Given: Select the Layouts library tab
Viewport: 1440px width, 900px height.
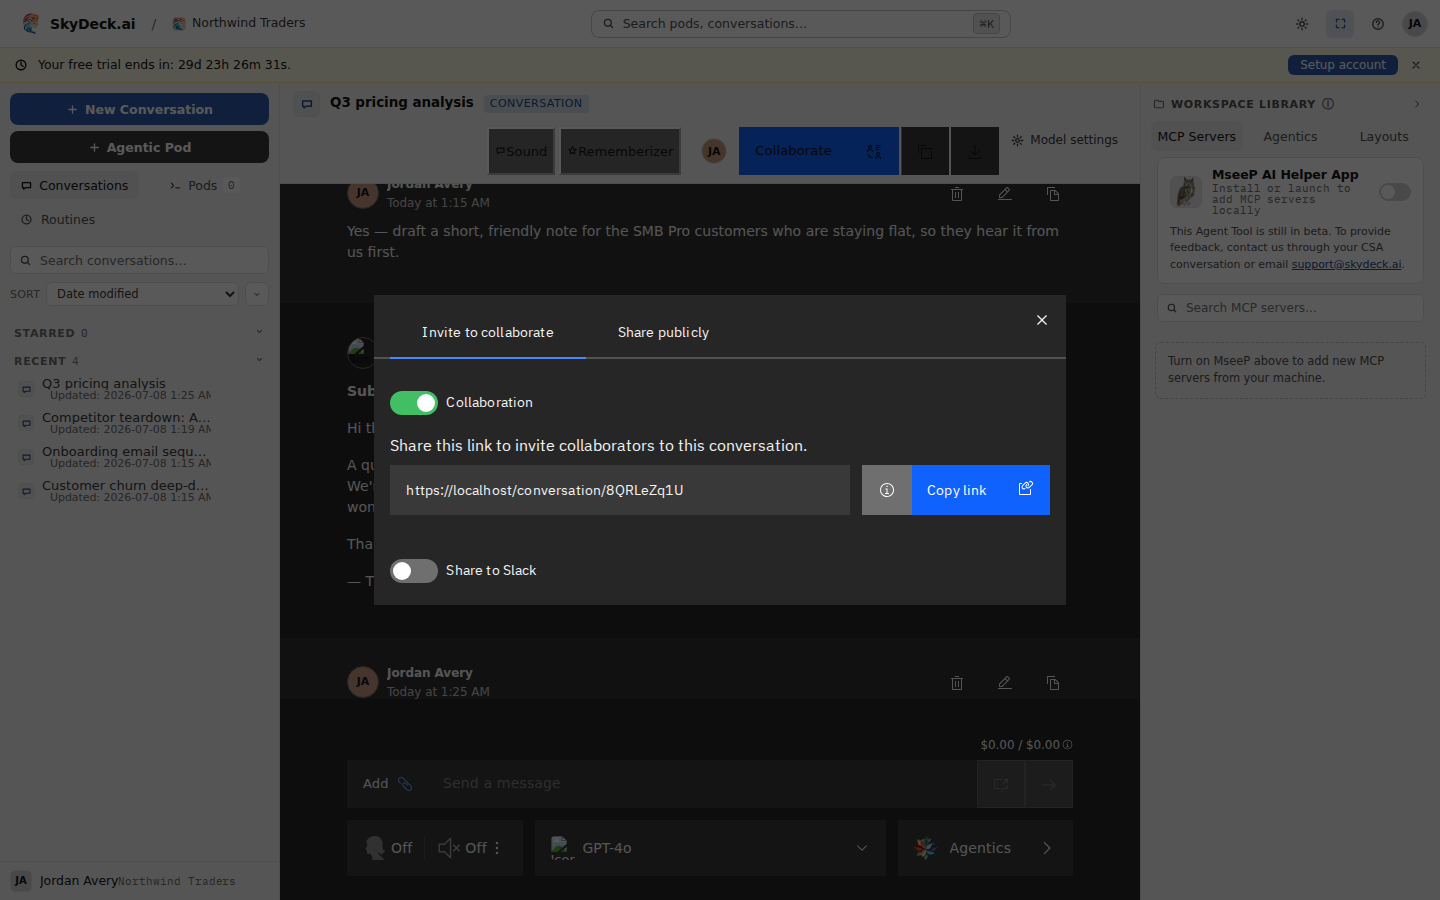Looking at the screenshot, I should tap(1383, 137).
